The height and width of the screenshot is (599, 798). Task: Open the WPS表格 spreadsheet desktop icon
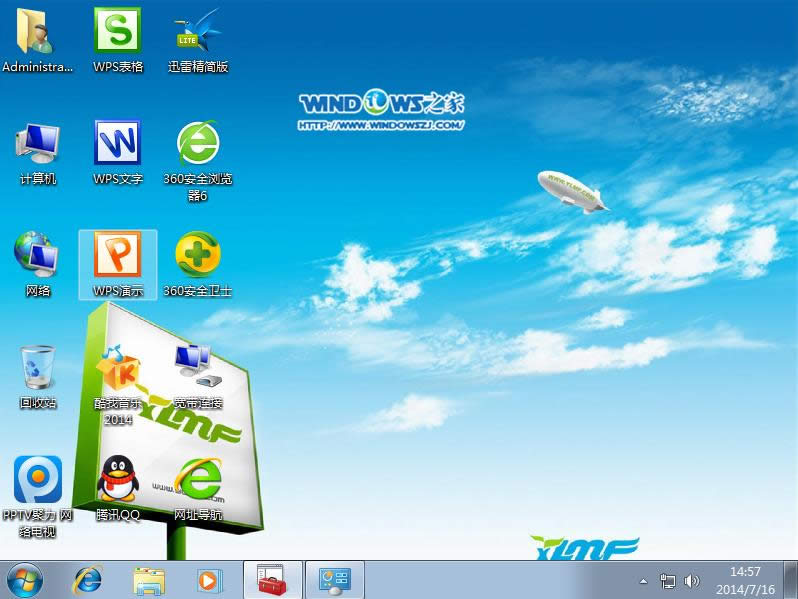click(118, 33)
